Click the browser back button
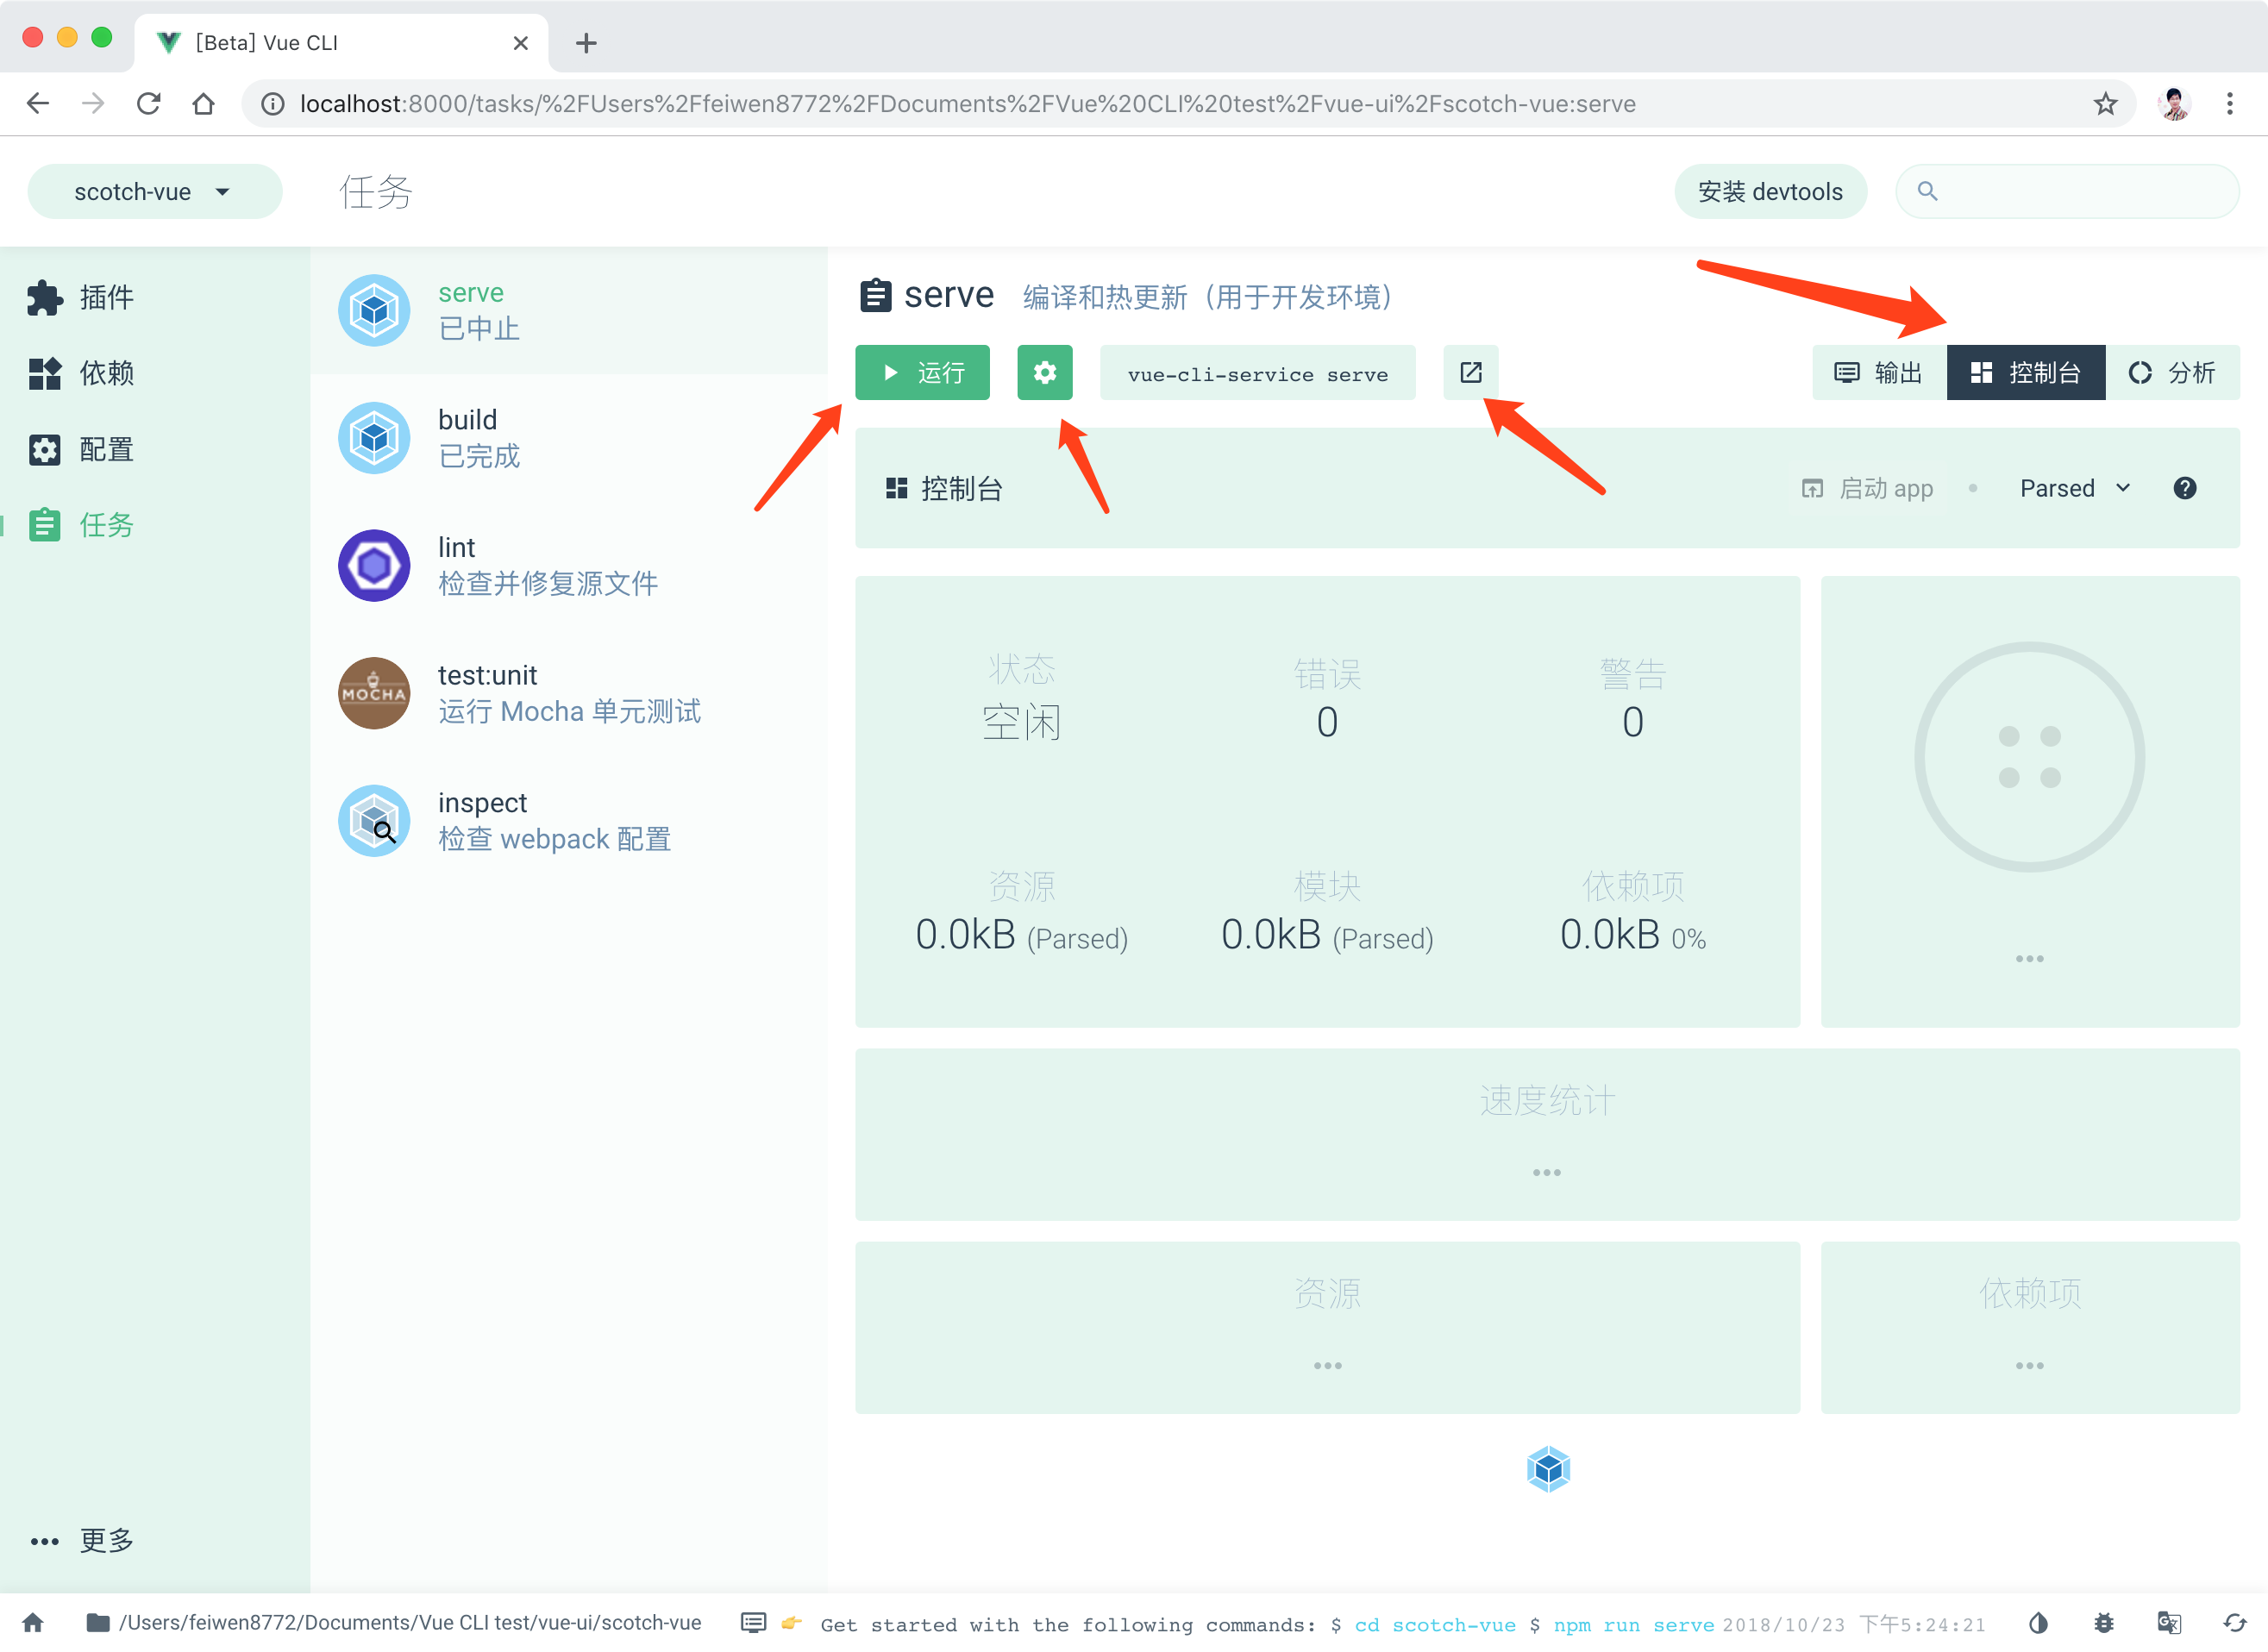 (38, 103)
